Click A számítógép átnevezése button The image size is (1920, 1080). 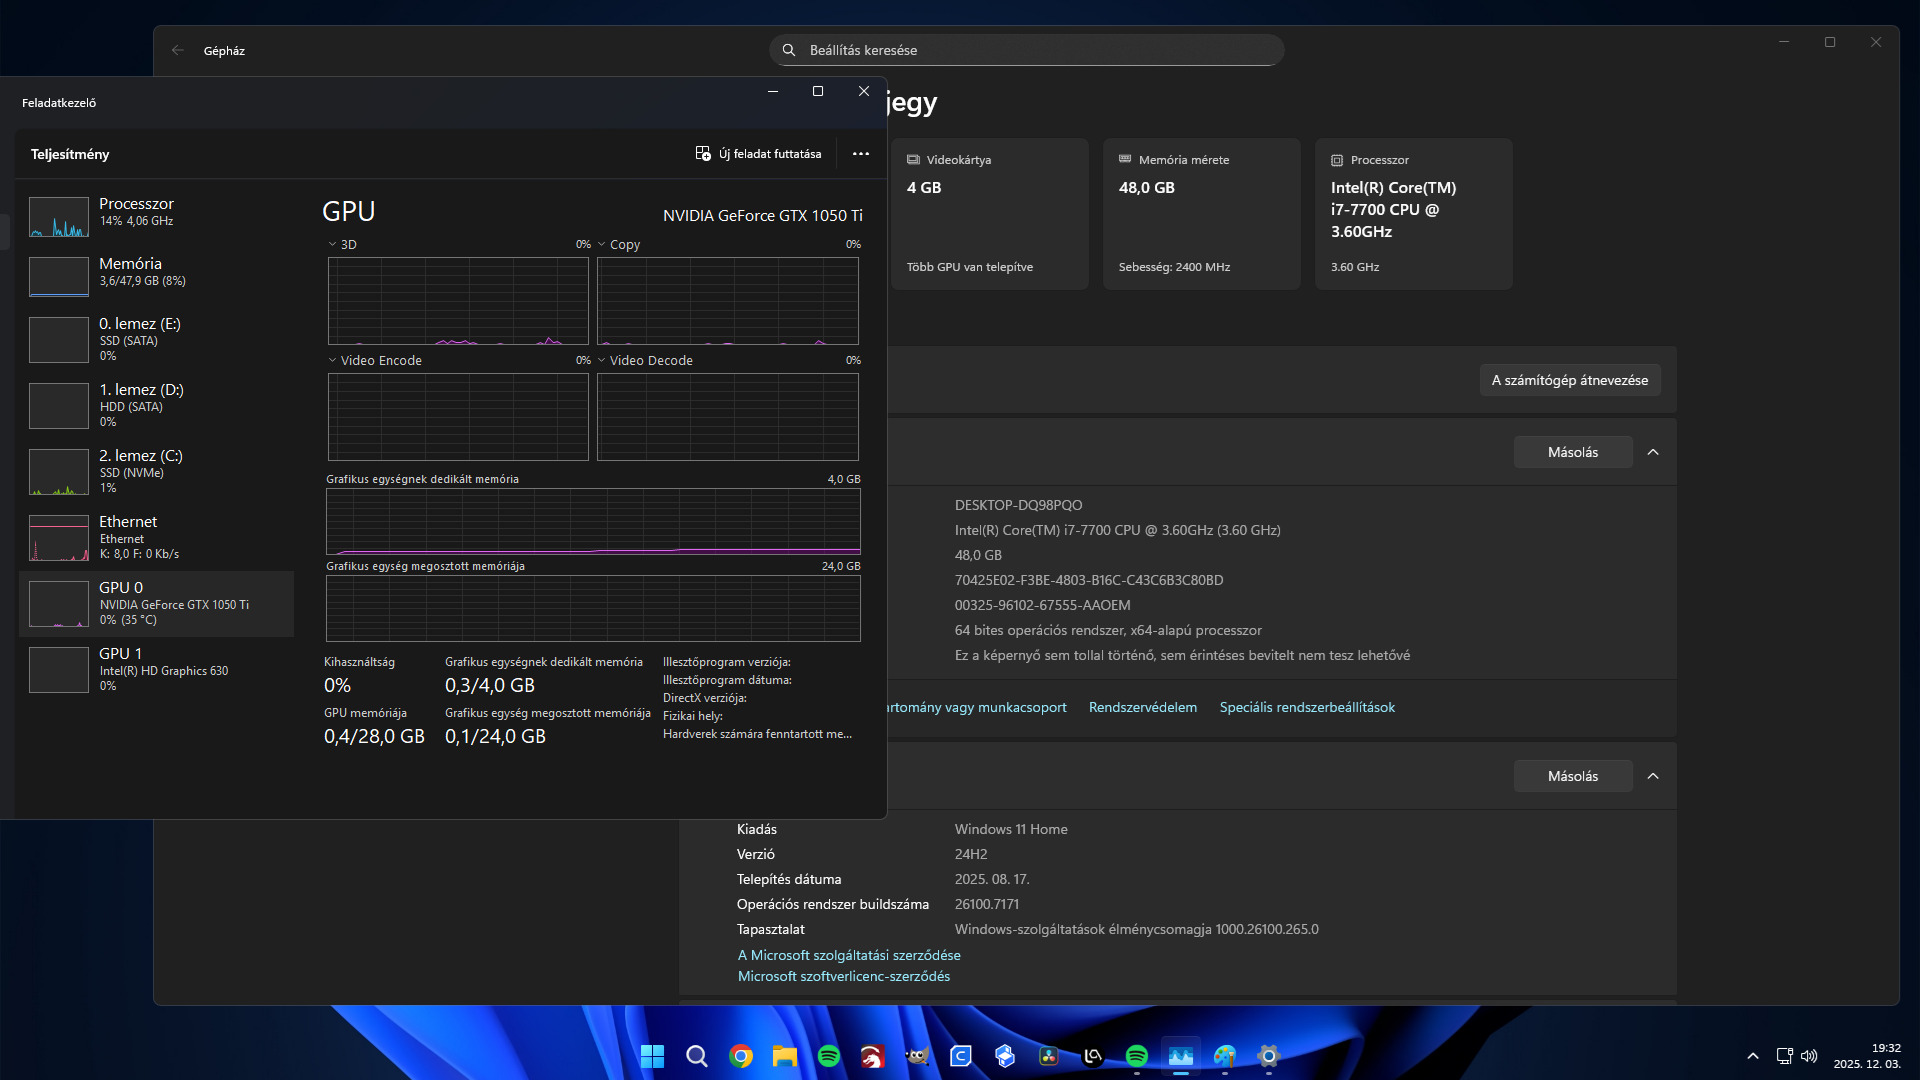pyautogui.click(x=1570, y=380)
